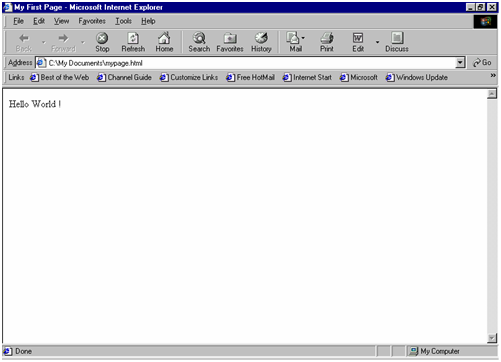Open Best of the Web link
The width and height of the screenshot is (501, 362).
click(60, 78)
